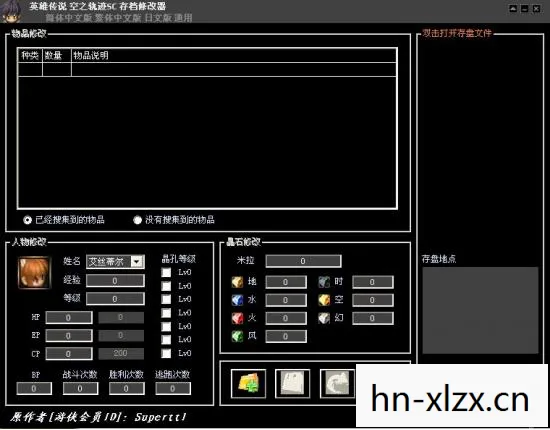
Task: Click the 战斗次数 battle count field
Action: 80,388
